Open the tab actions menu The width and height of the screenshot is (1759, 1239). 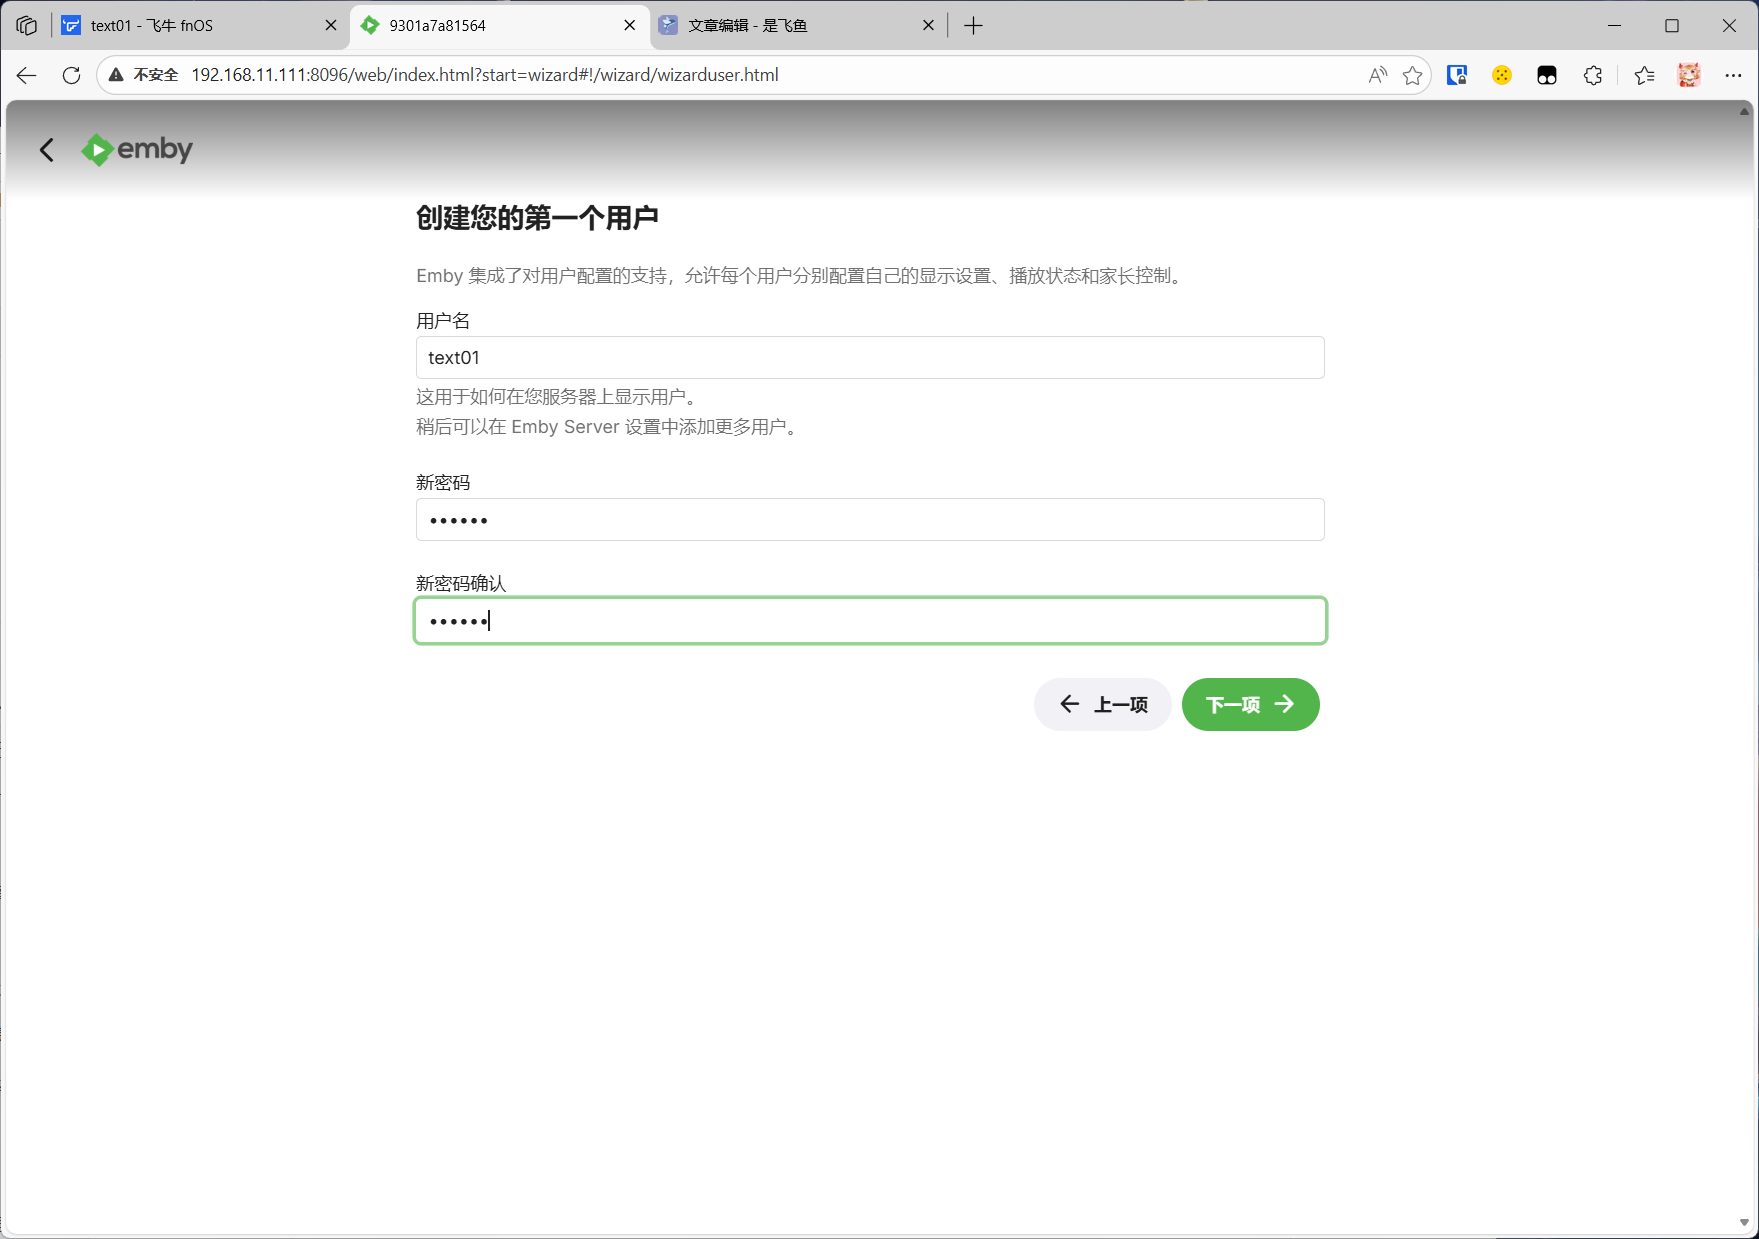coord(27,26)
